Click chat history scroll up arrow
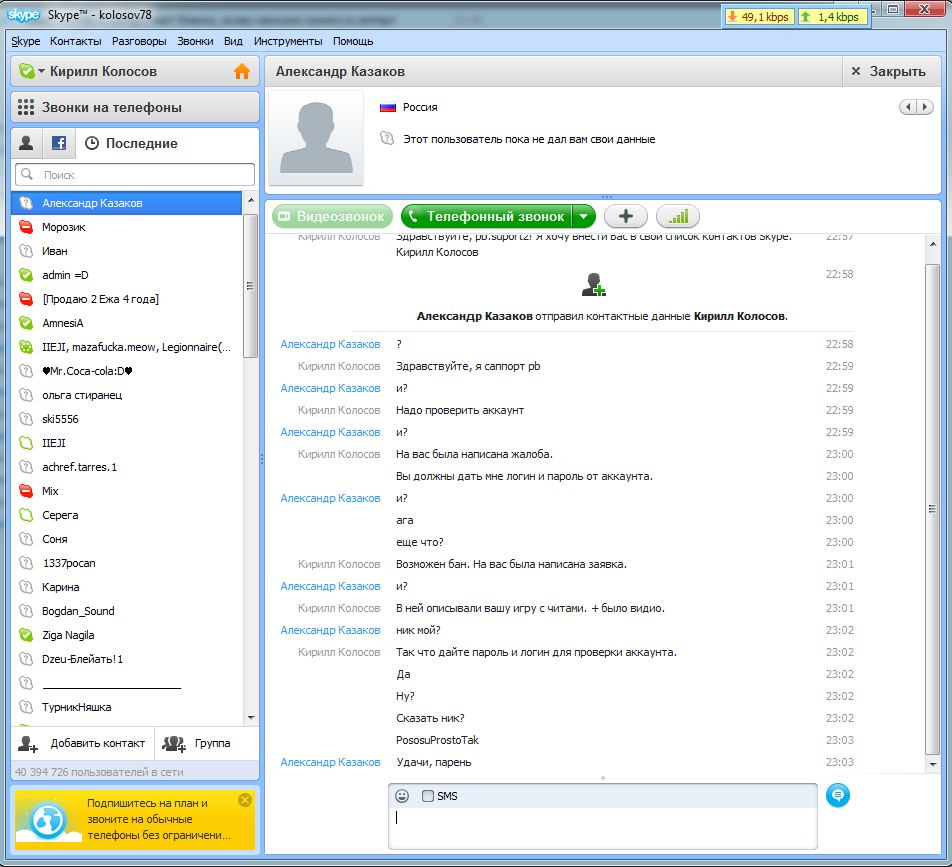Screen dimensions: 952x867 pos(933,243)
